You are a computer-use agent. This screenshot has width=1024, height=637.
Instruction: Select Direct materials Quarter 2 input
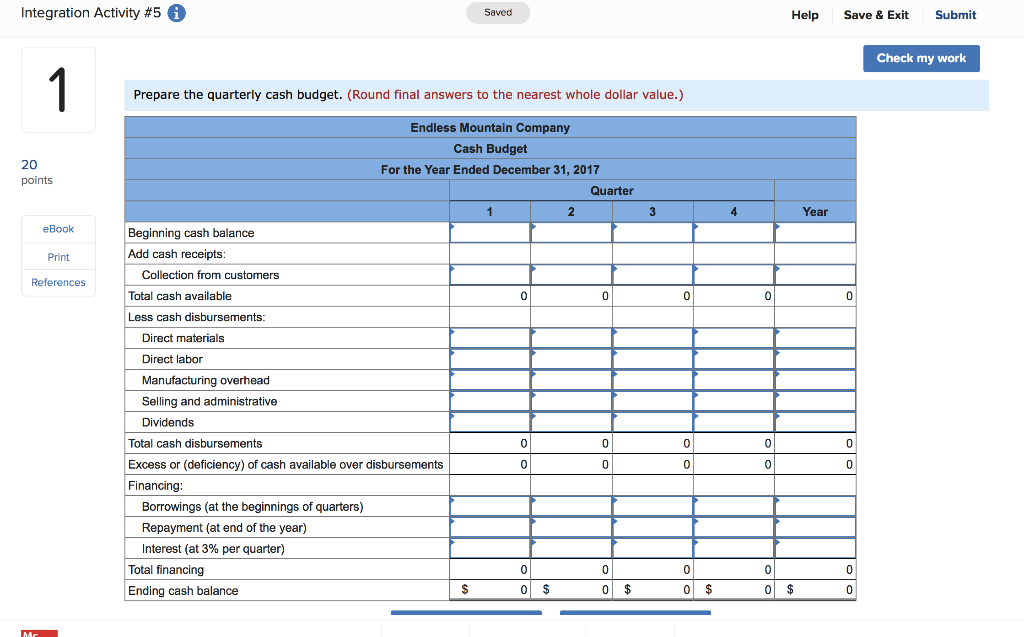point(571,338)
